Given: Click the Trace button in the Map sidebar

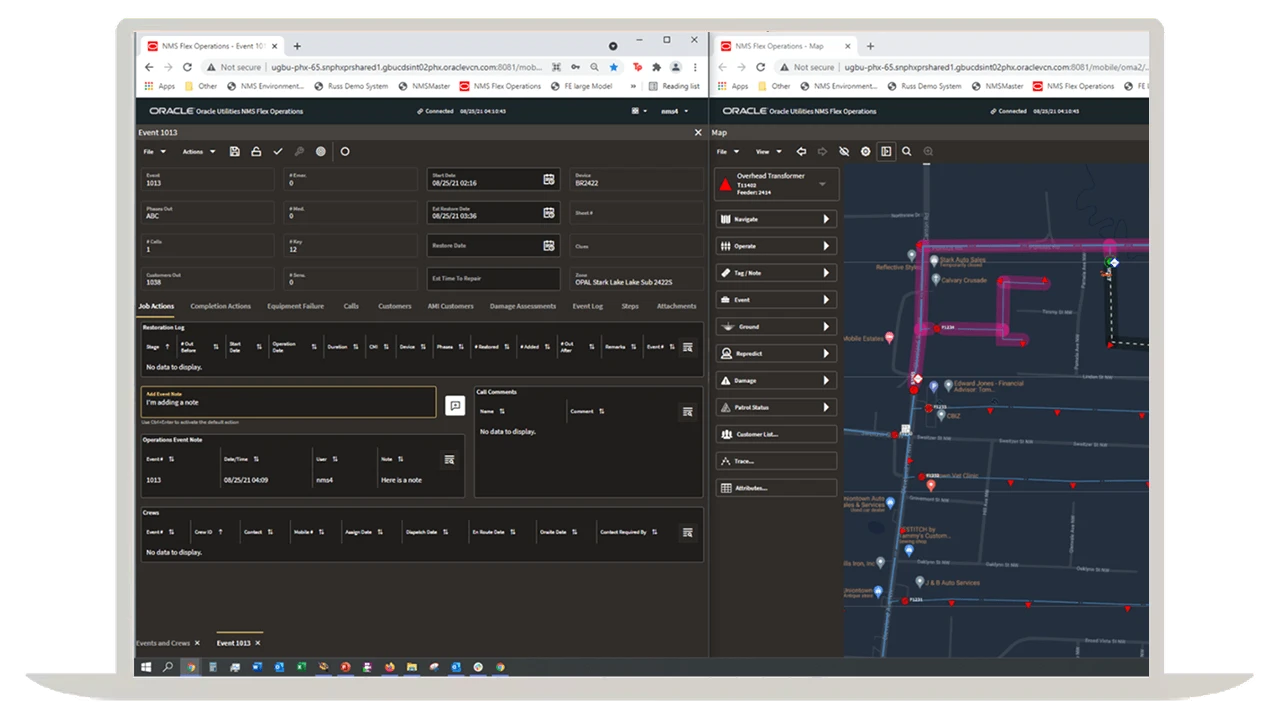Looking at the screenshot, I should coord(775,460).
